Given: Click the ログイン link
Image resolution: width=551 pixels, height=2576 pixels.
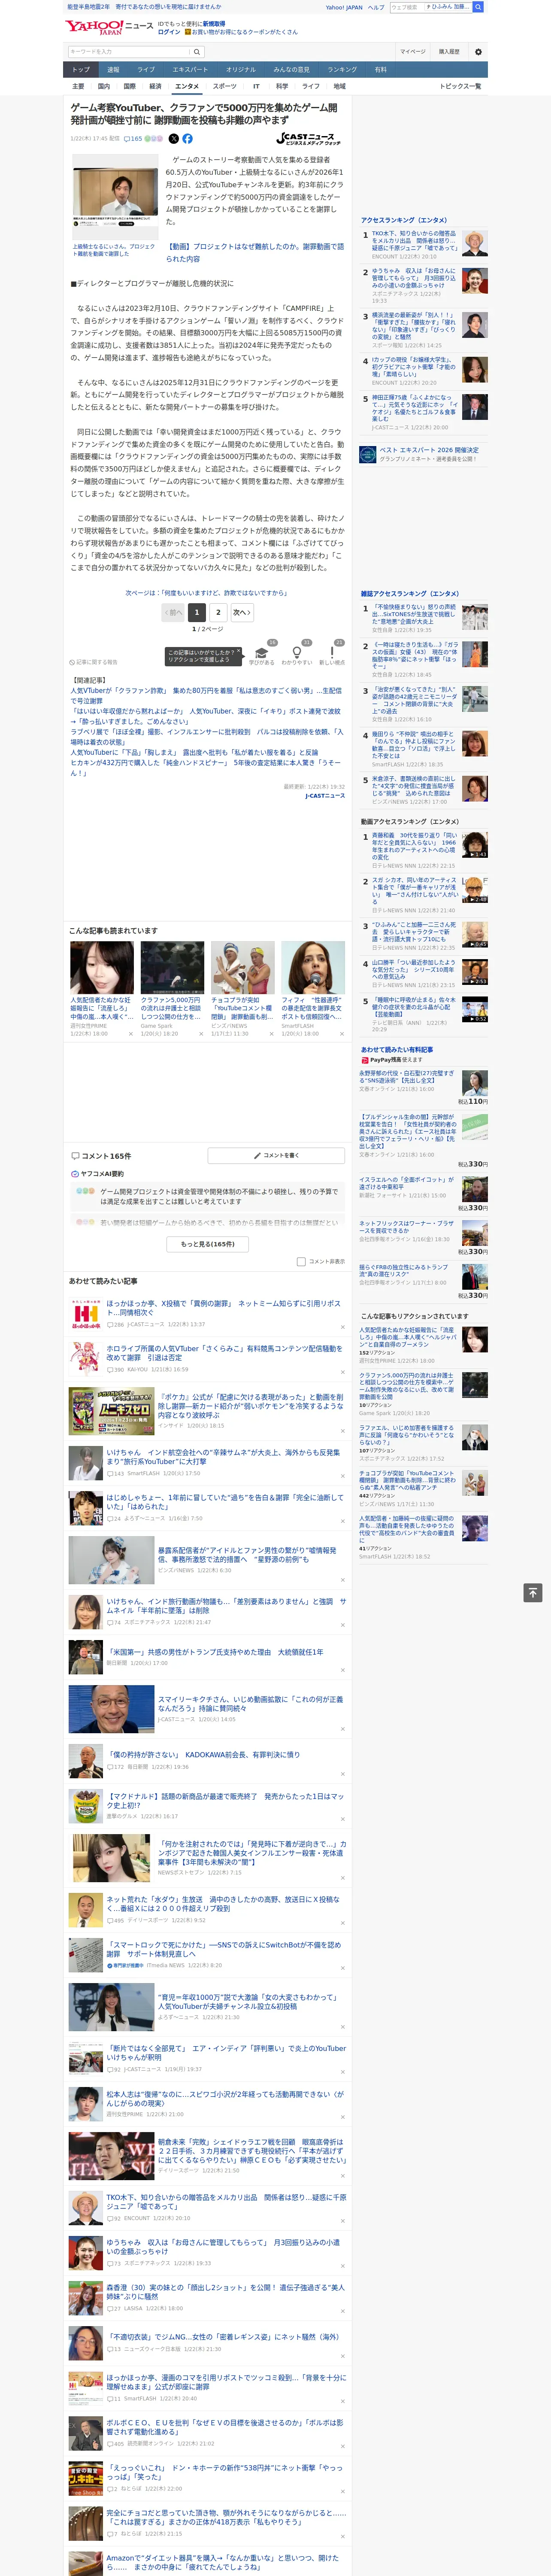Looking at the screenshot, I should click(x=169, y=32).
